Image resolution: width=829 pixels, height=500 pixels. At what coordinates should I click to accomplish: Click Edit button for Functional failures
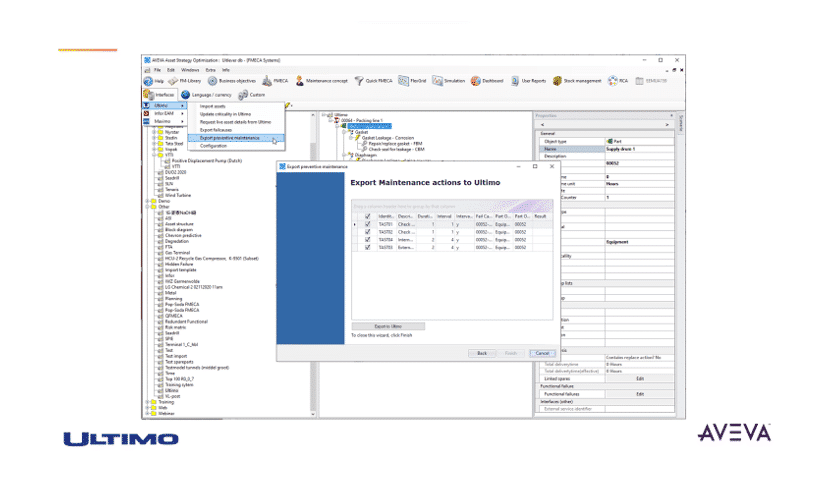click(x=640, y=394)
